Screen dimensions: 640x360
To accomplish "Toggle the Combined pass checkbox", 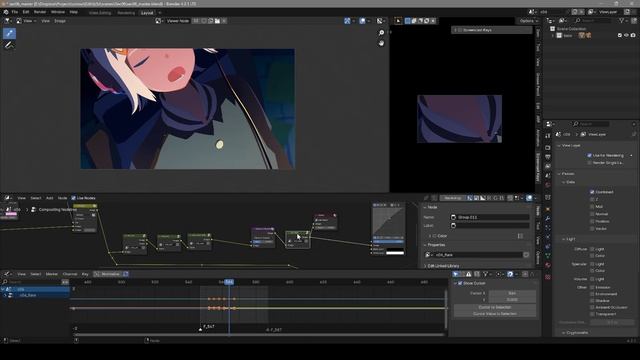I will (592, 192).
